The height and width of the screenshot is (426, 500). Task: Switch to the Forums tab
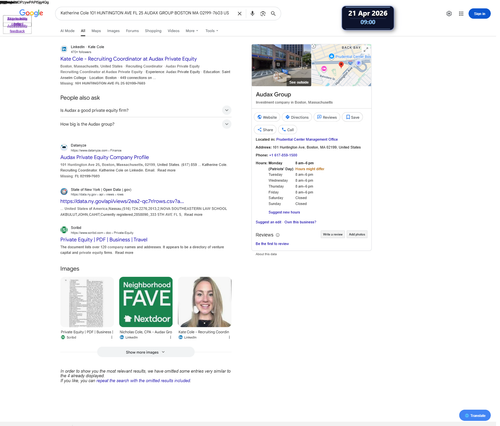tap(132, 31)
